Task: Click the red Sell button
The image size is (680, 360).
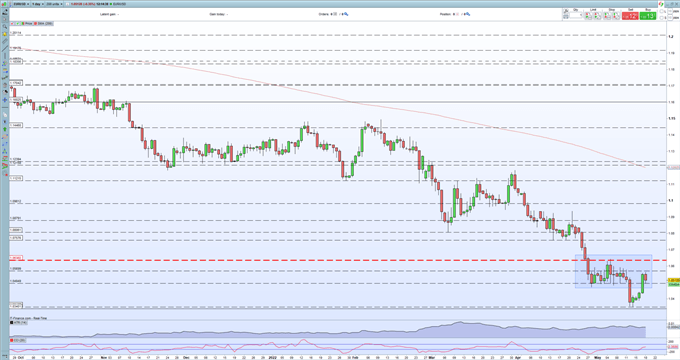Action: 630,16
